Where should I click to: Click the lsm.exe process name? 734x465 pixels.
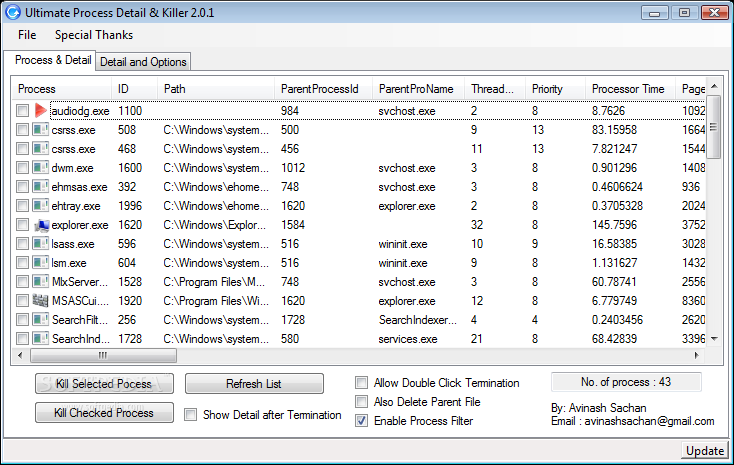coord(69,263)
